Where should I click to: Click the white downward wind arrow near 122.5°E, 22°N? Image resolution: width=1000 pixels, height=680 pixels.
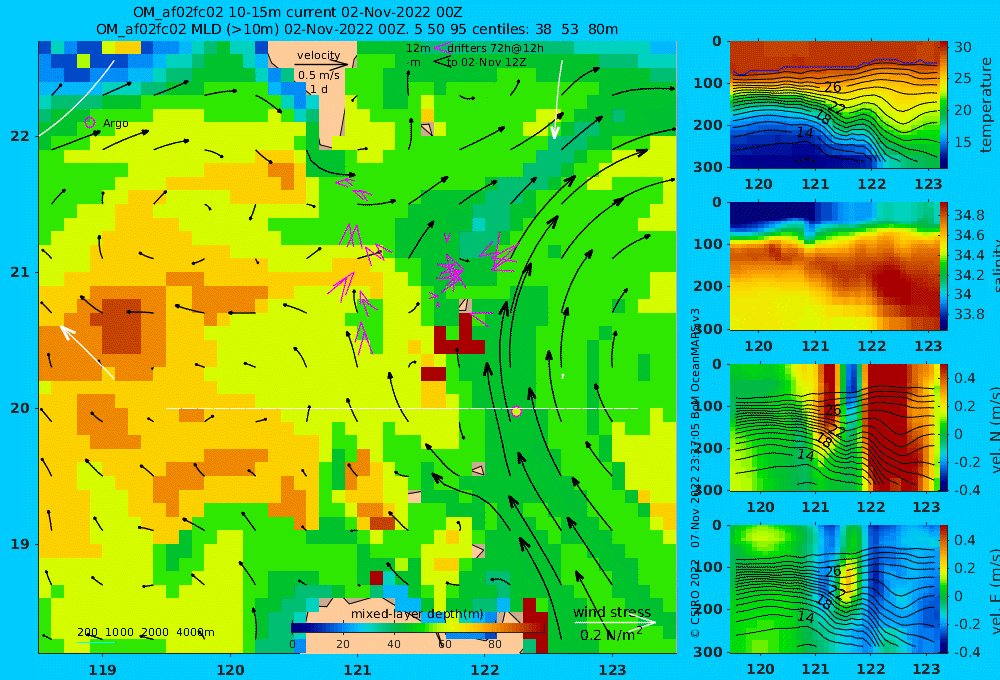click(x=558, y=100)
